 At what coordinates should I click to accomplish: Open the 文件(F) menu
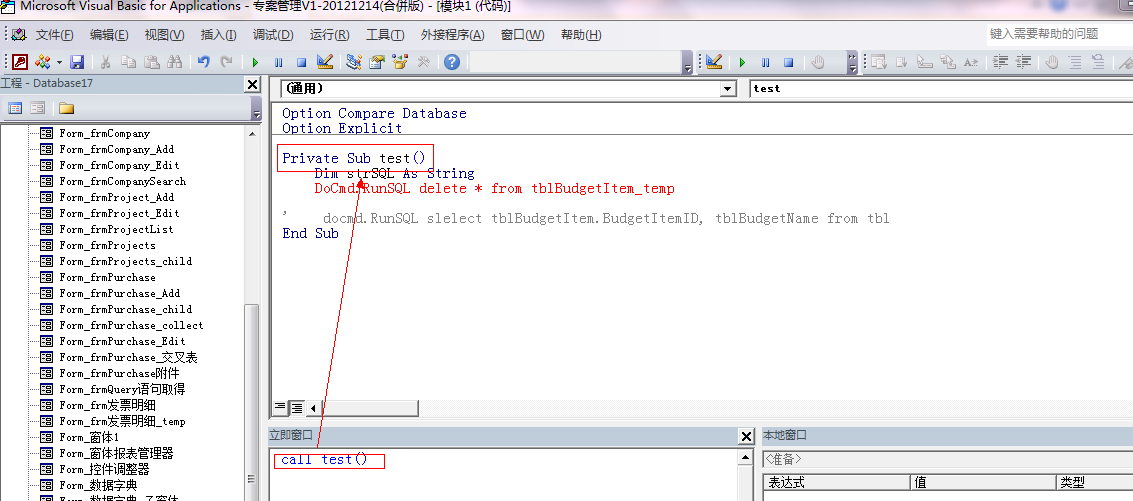click(x=55, y=35)
